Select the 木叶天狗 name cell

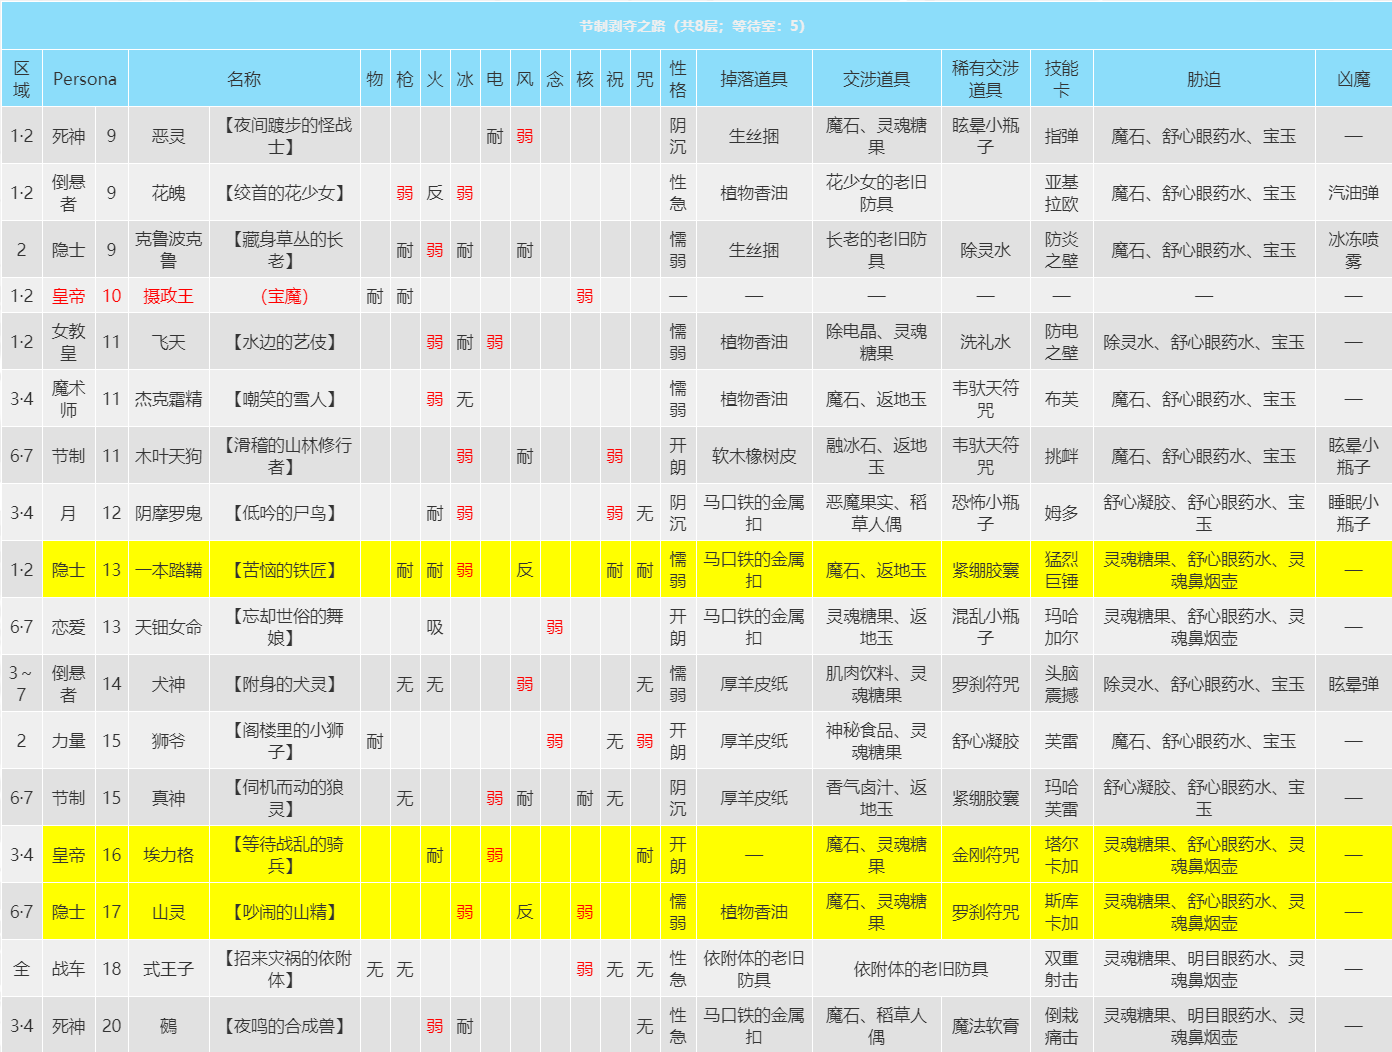(169, 456)
